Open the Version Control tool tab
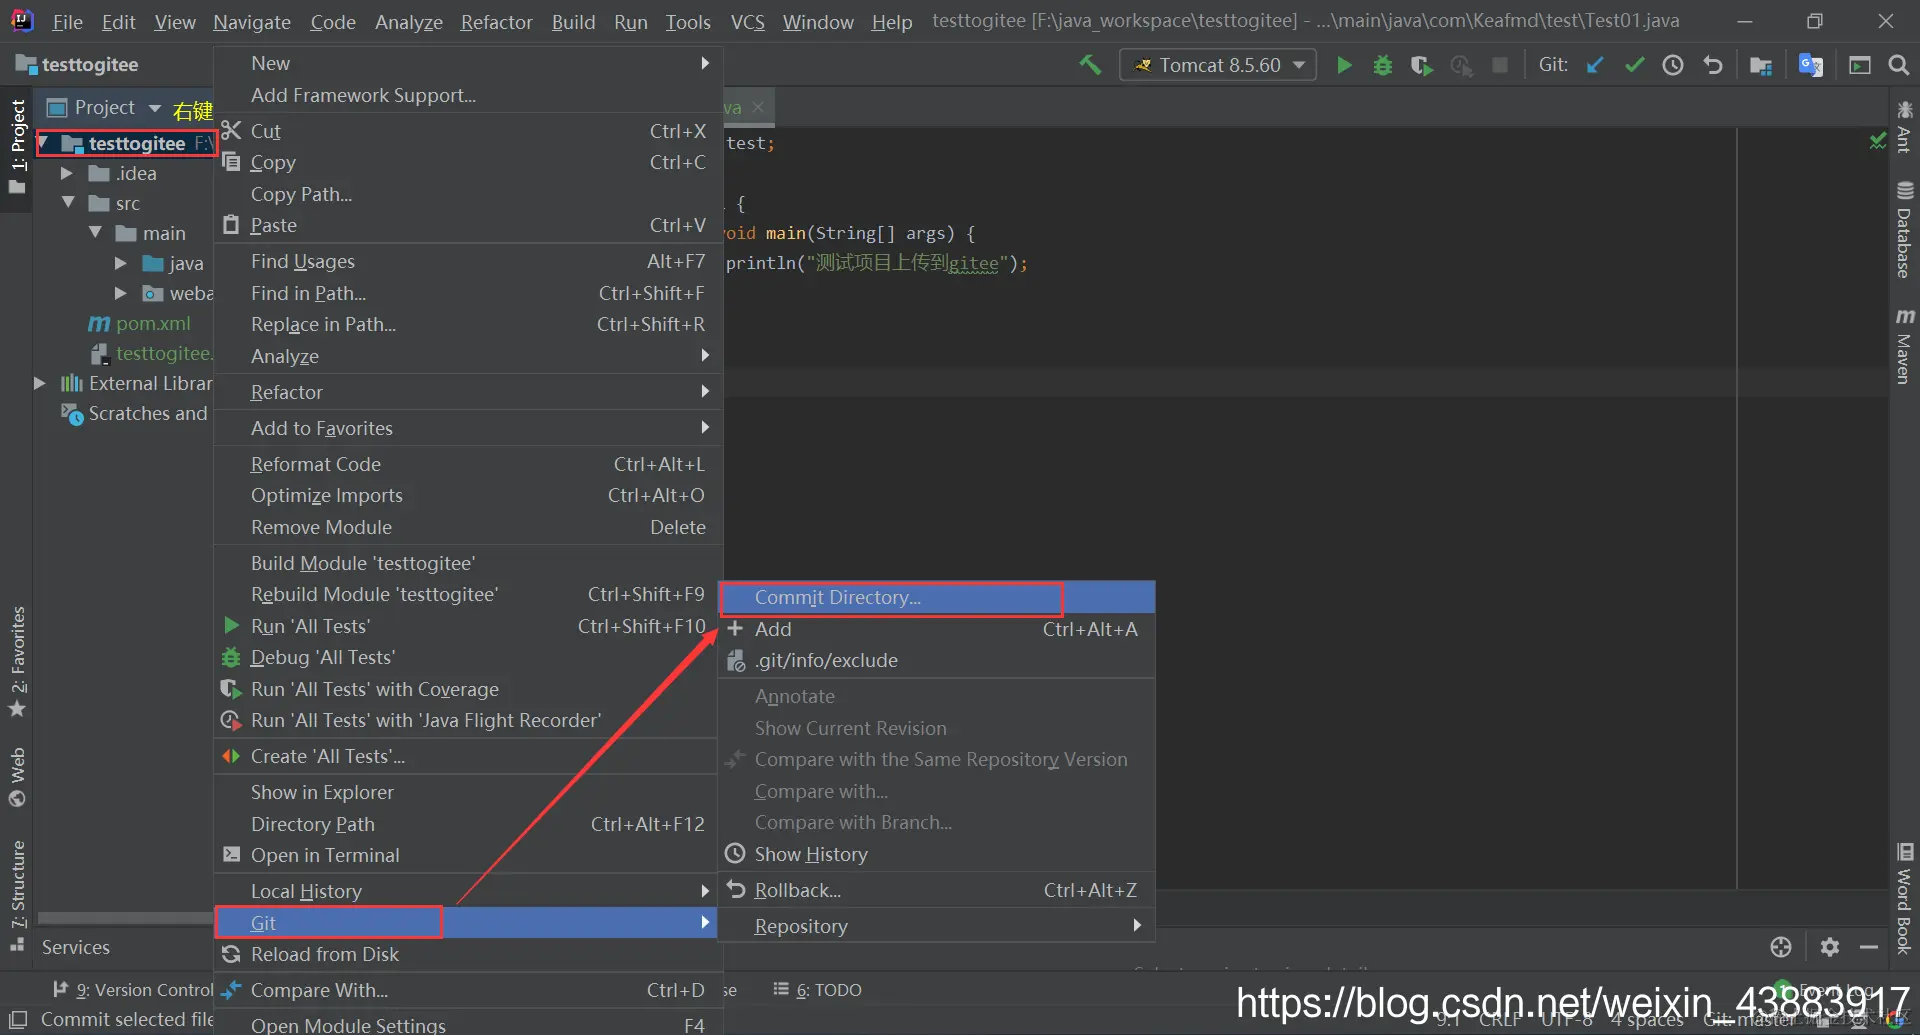 (x=133, y=990)
